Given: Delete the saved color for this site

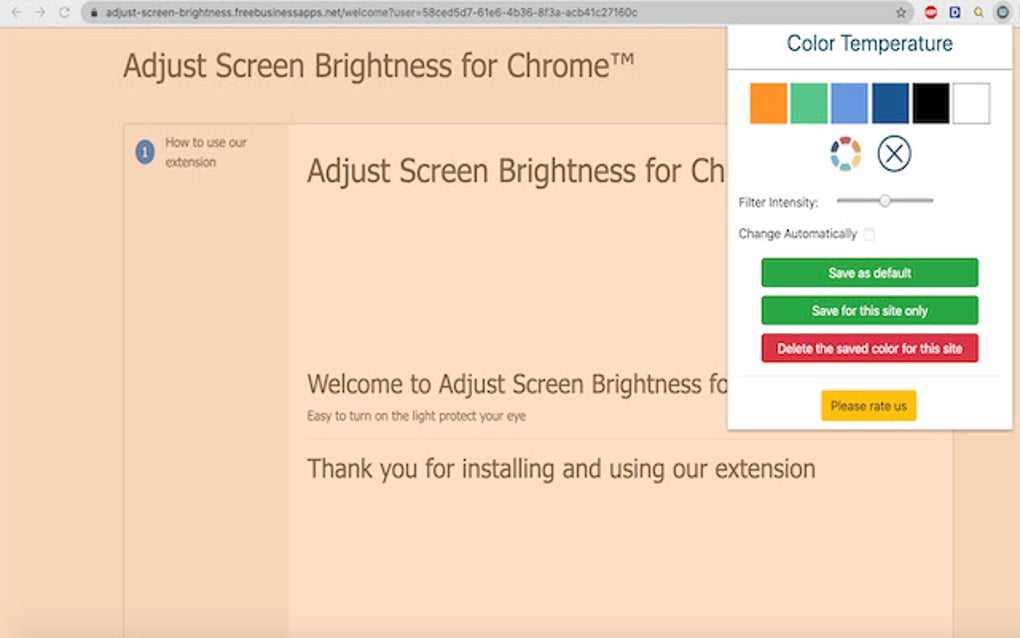Looking at the screenshot, I should click(x=870, y=348).
